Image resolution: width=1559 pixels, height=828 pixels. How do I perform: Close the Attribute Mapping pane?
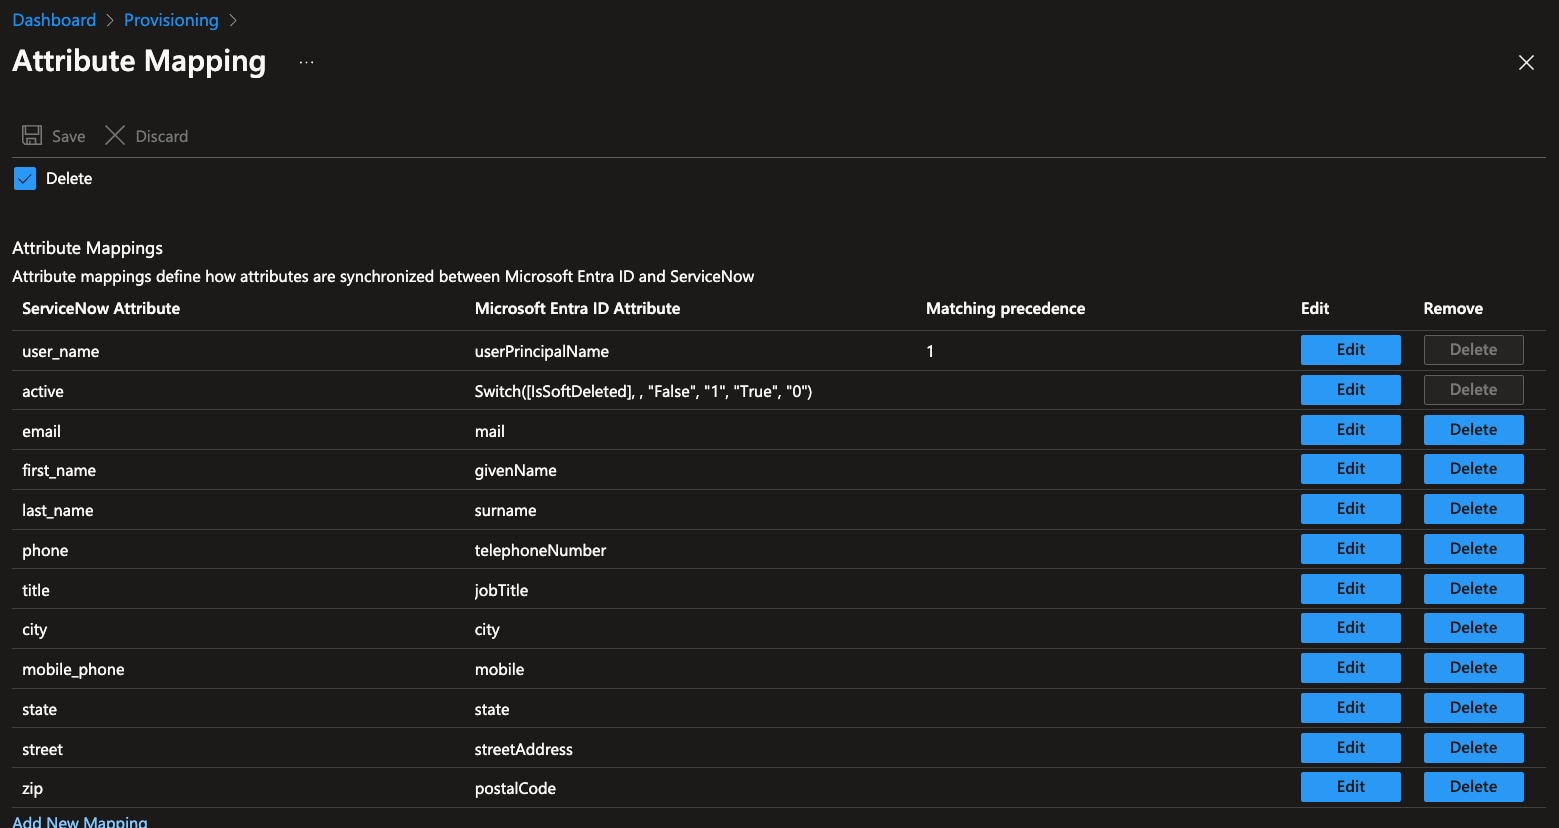[1526, 62]
